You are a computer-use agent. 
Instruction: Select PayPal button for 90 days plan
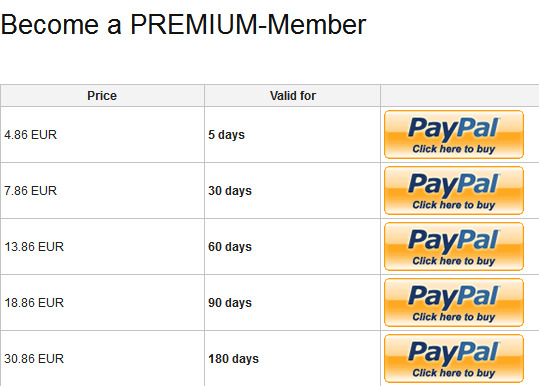[x=454, y=302]
